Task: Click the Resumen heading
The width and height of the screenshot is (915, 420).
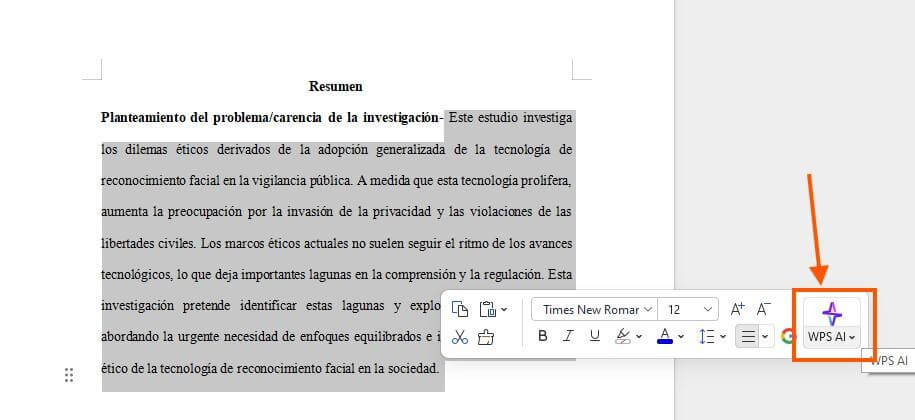Action: (336, 87)
